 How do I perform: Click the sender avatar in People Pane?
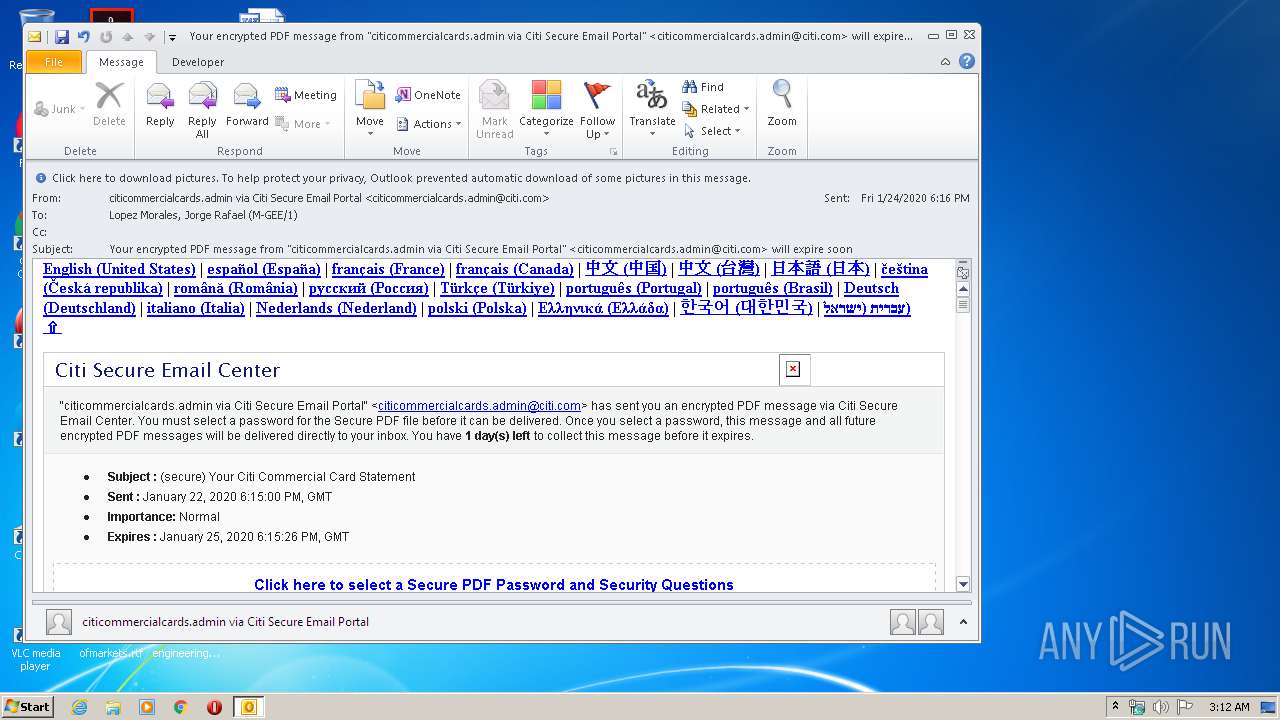(x=59, y=622)
